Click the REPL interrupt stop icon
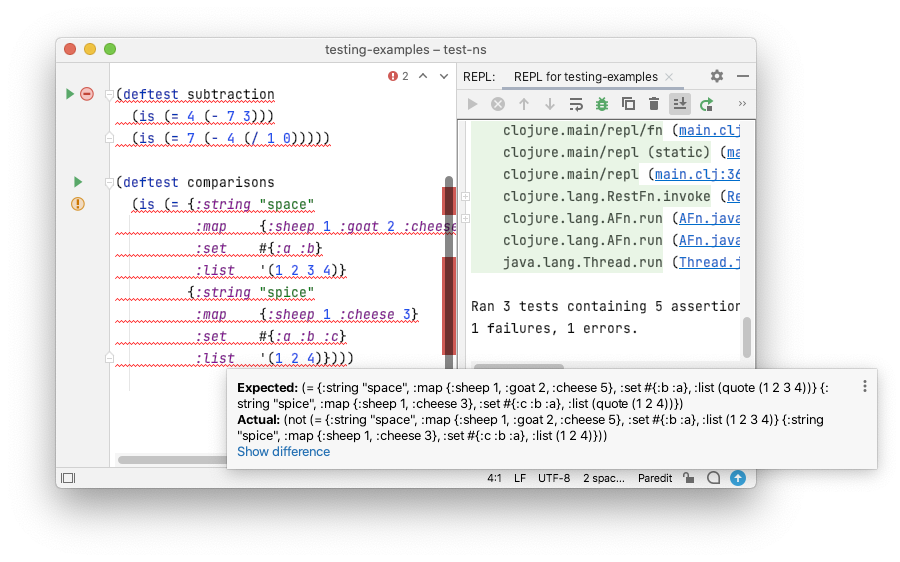 [498, 104]
